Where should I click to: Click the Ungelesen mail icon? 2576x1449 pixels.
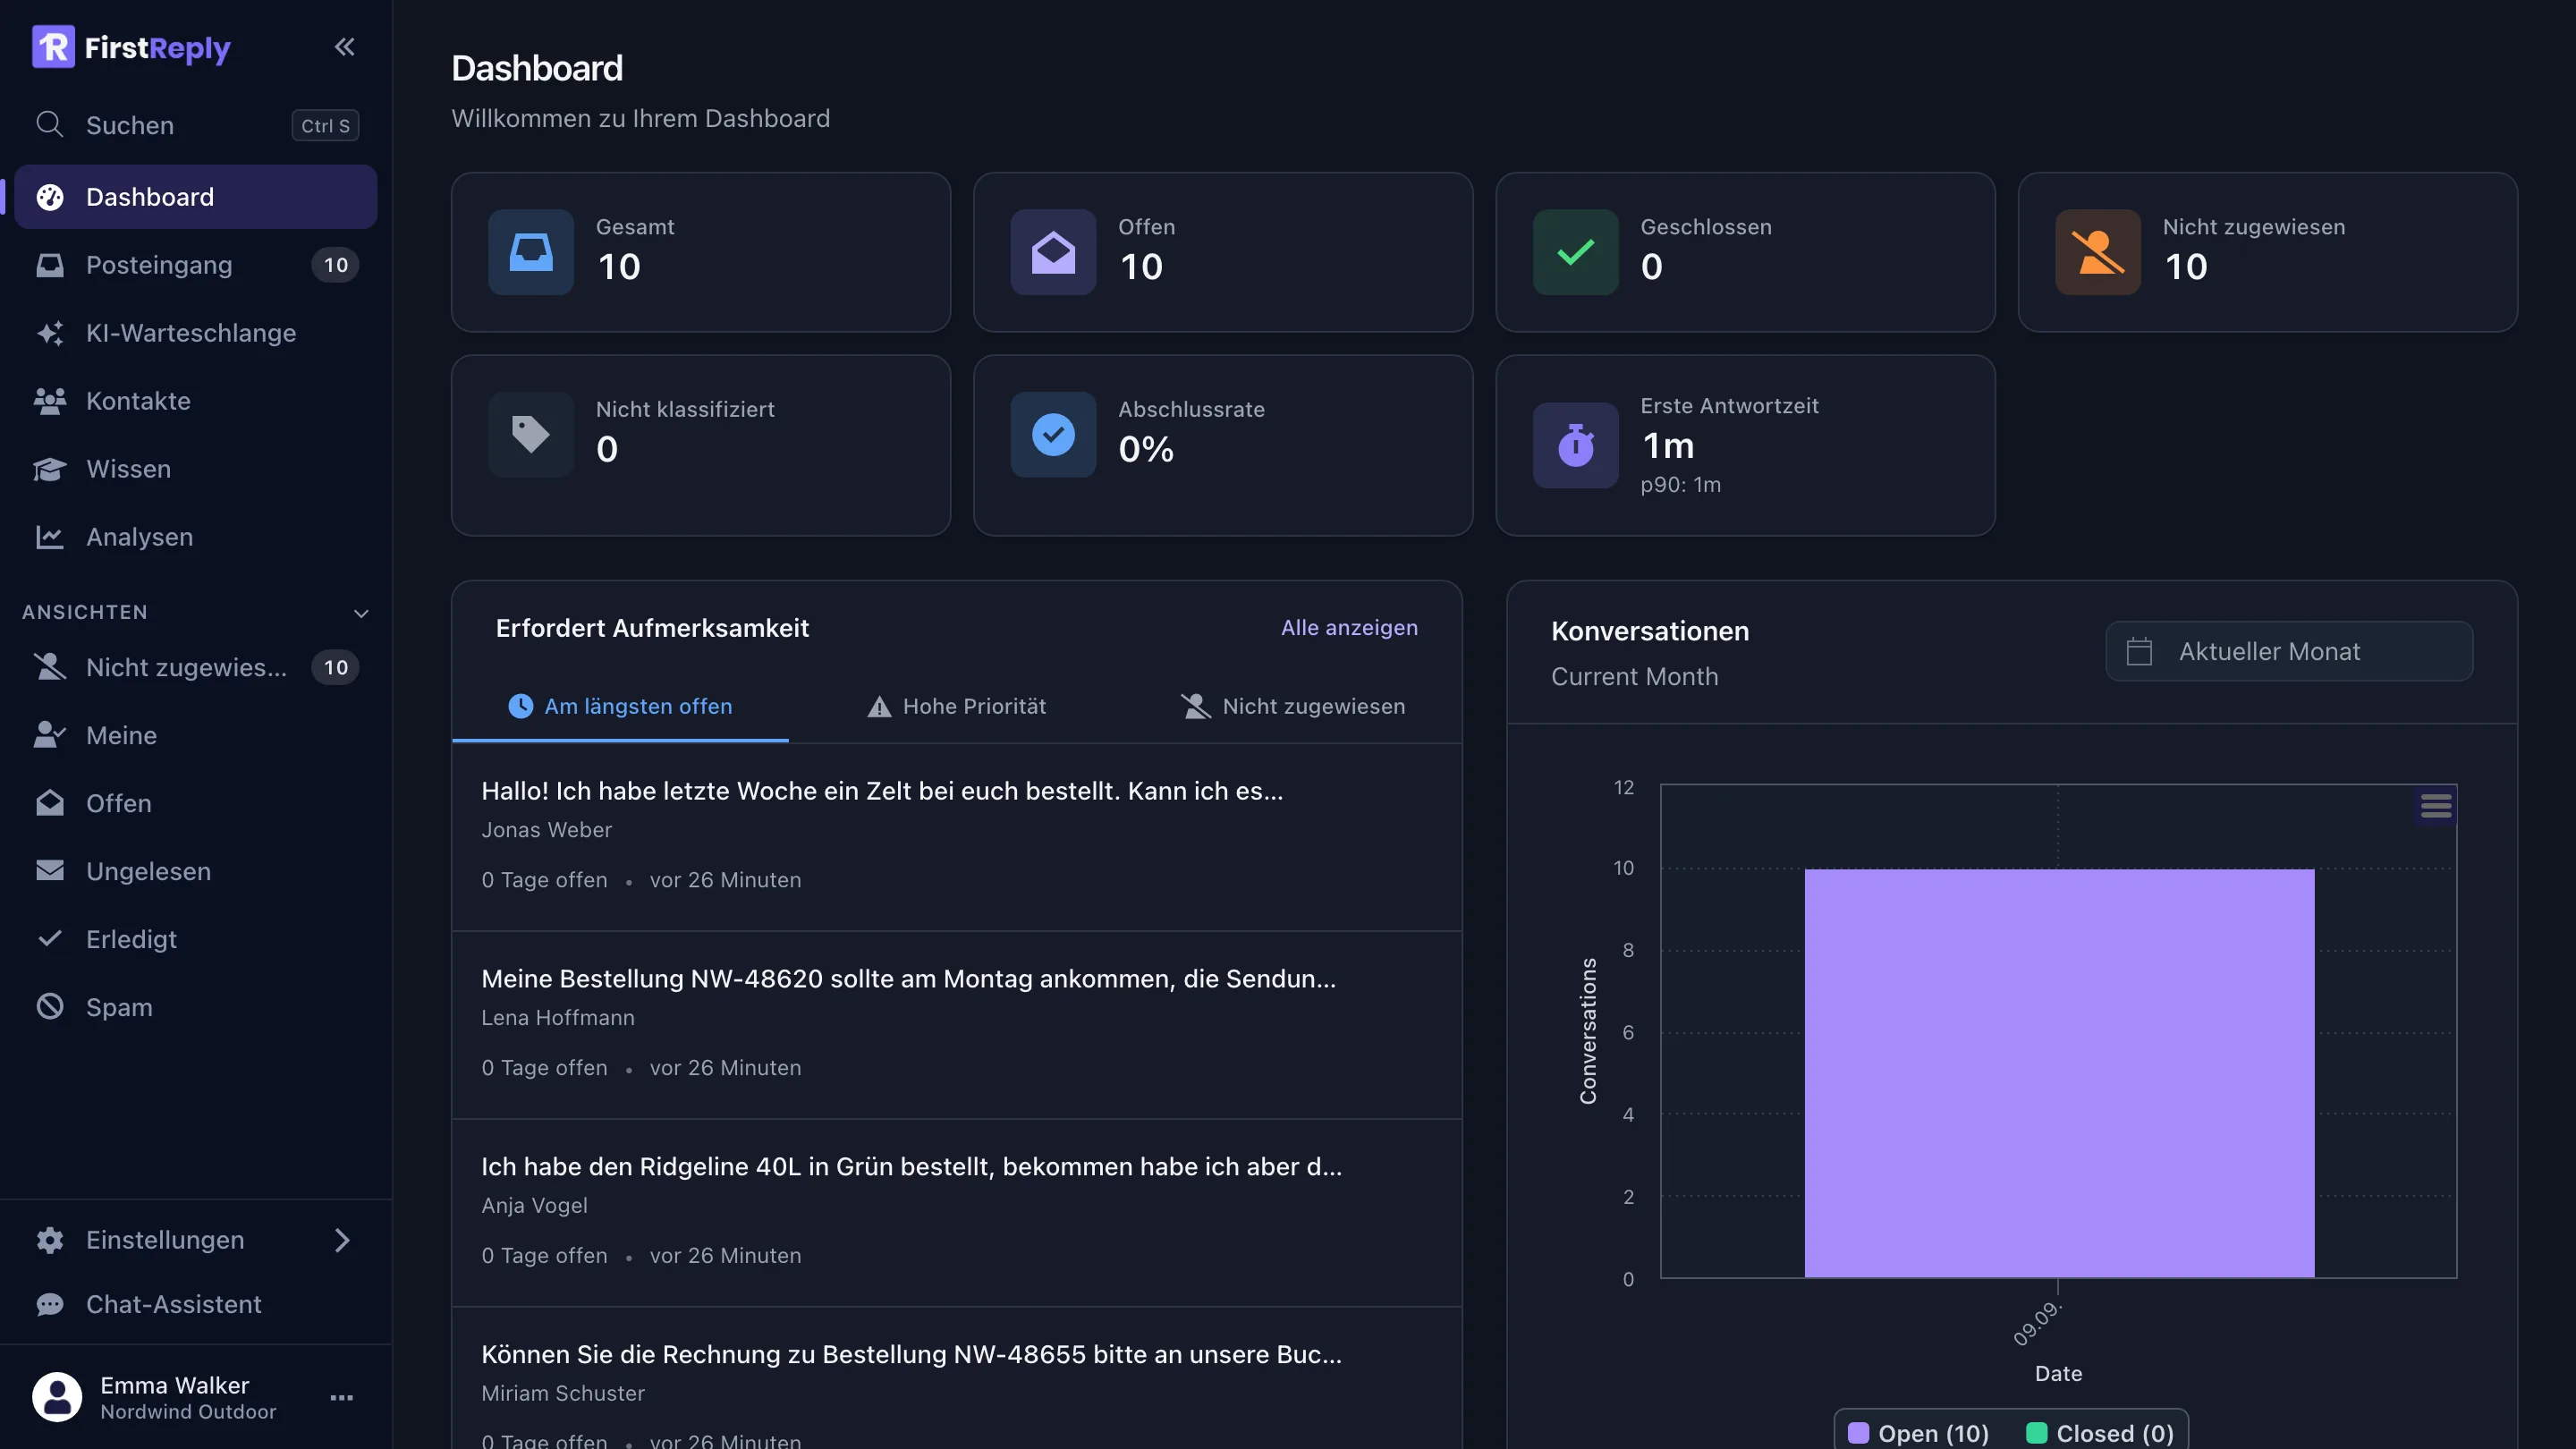click(x=50, y=871)
